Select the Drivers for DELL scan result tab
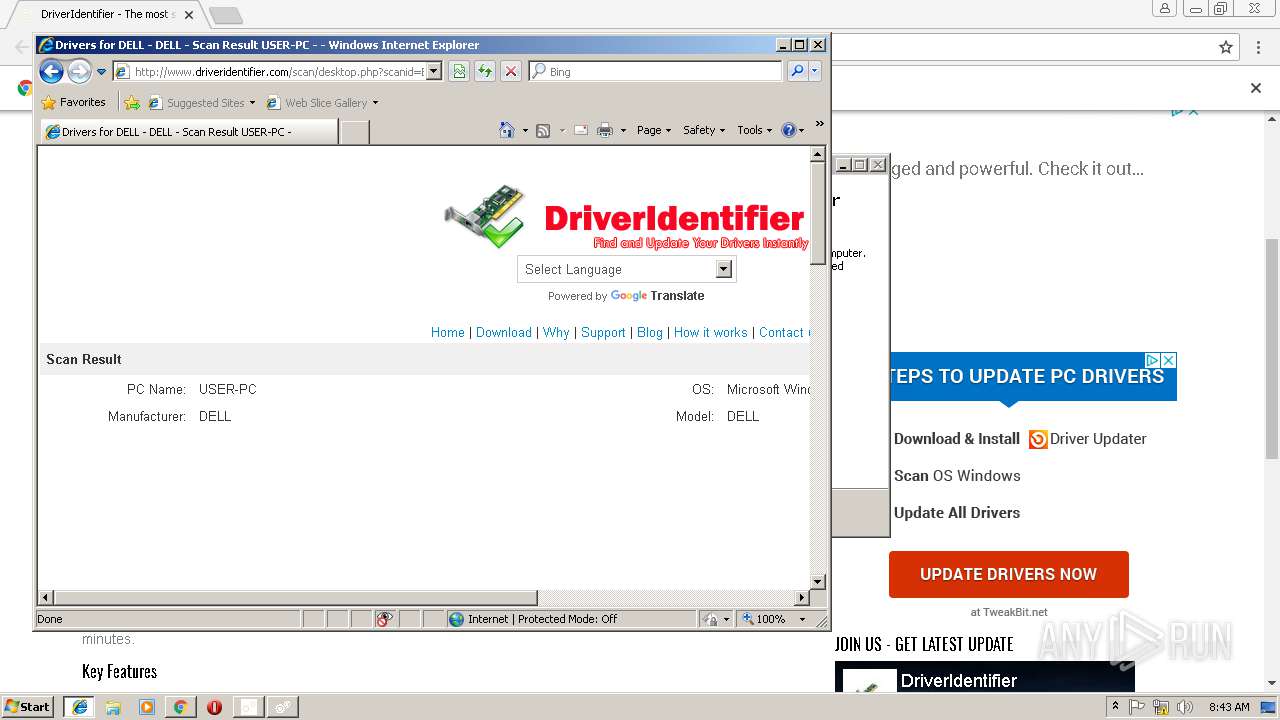 (x=190, y=131)
